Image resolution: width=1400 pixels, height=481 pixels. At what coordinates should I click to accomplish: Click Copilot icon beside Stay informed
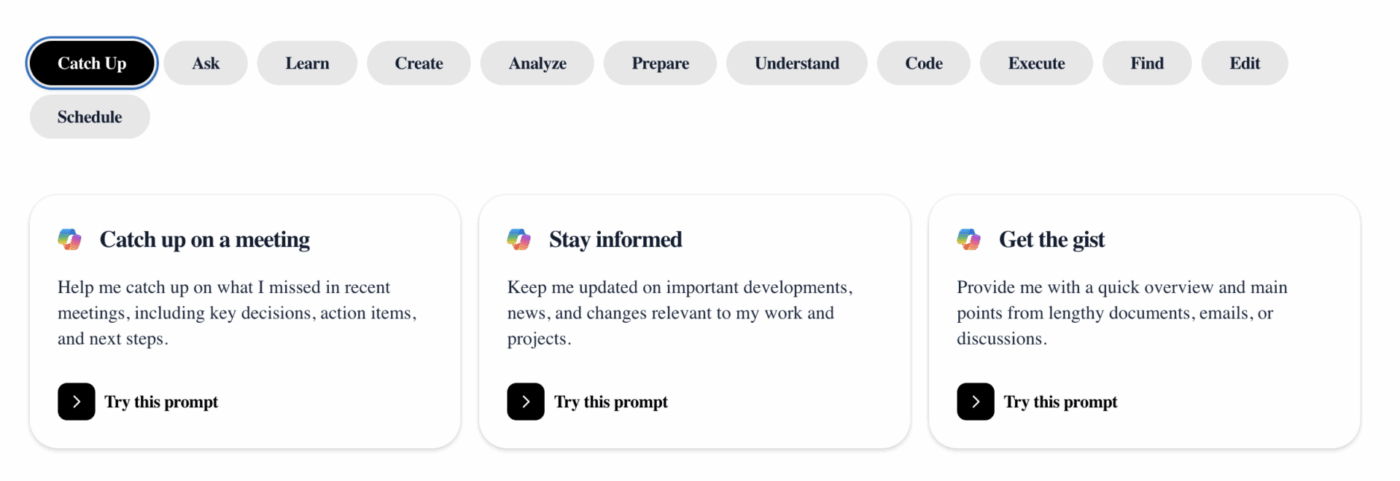[519, 240]
